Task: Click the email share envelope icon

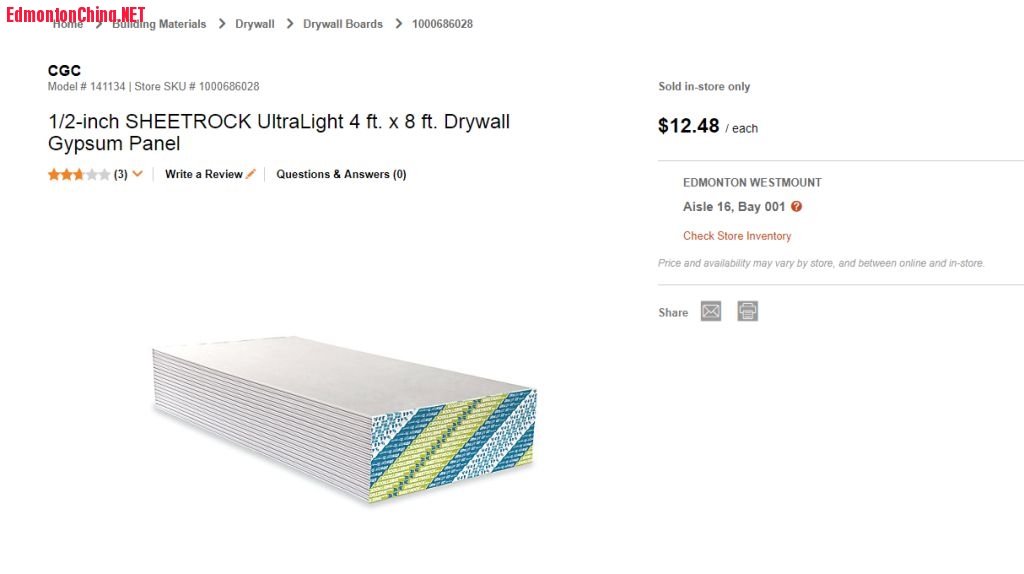Action: click(710, 312)
